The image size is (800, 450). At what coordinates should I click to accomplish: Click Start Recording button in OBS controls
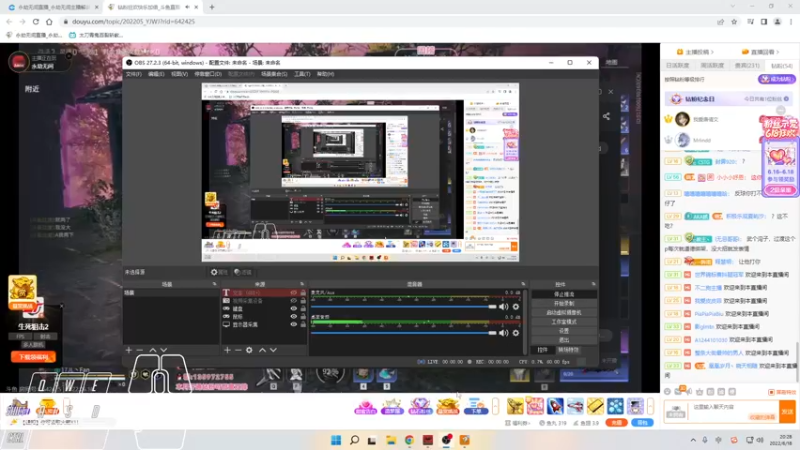coord(564,304)
